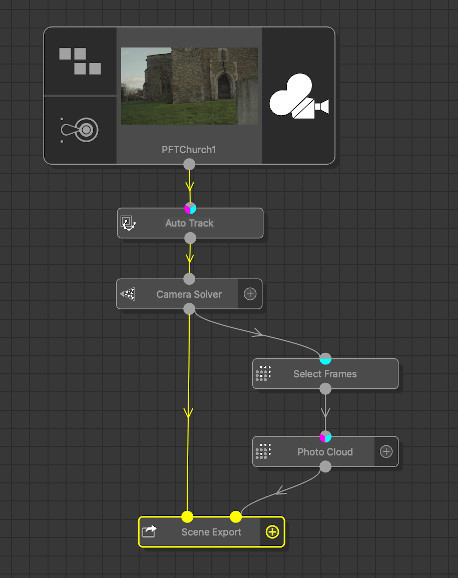
Task: Click the movie camera icon on PFTChurch1
Action: (x=299, y=96)
